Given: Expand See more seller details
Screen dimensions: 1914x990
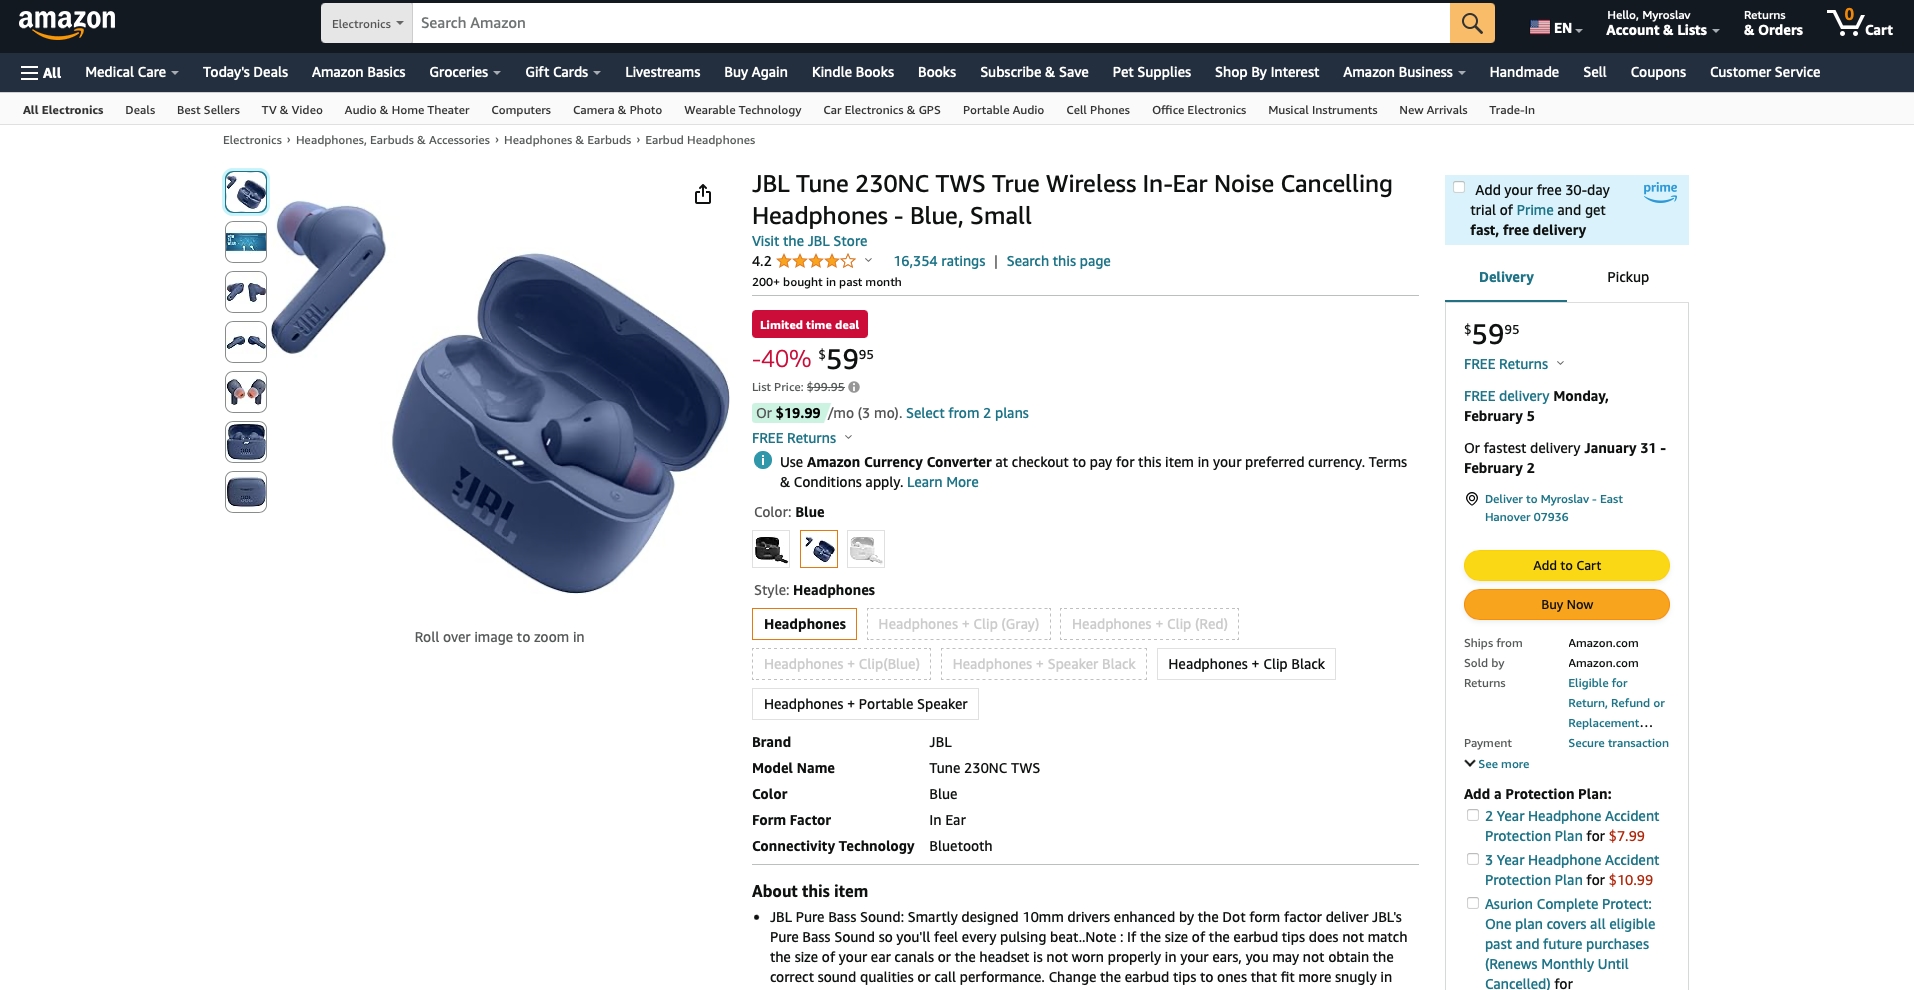Looking at the screenshot, I should (x=1497, y=764).
